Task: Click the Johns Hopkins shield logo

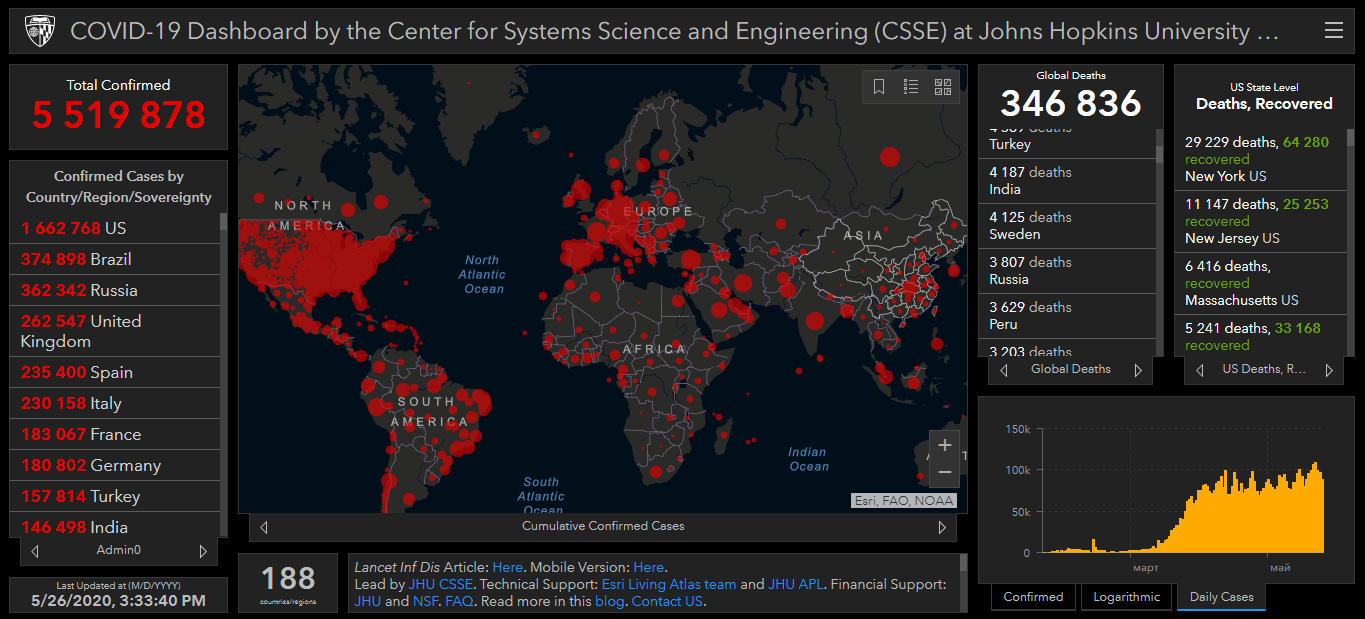Action: tap(40, 31)
